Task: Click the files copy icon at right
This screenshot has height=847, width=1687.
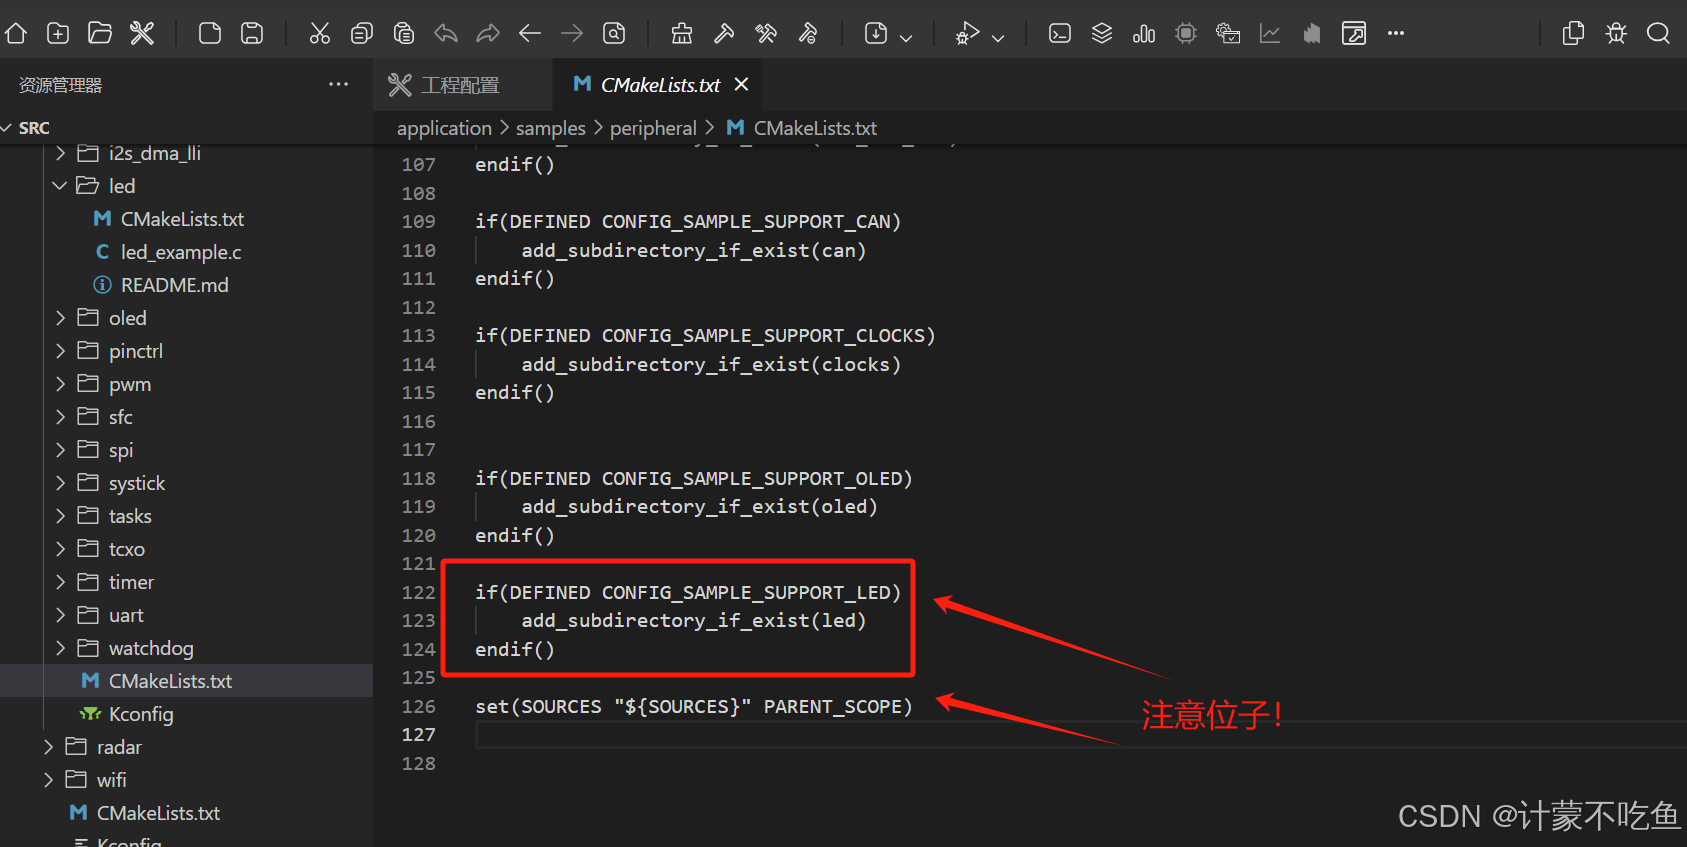Action: coord(1573,34)
